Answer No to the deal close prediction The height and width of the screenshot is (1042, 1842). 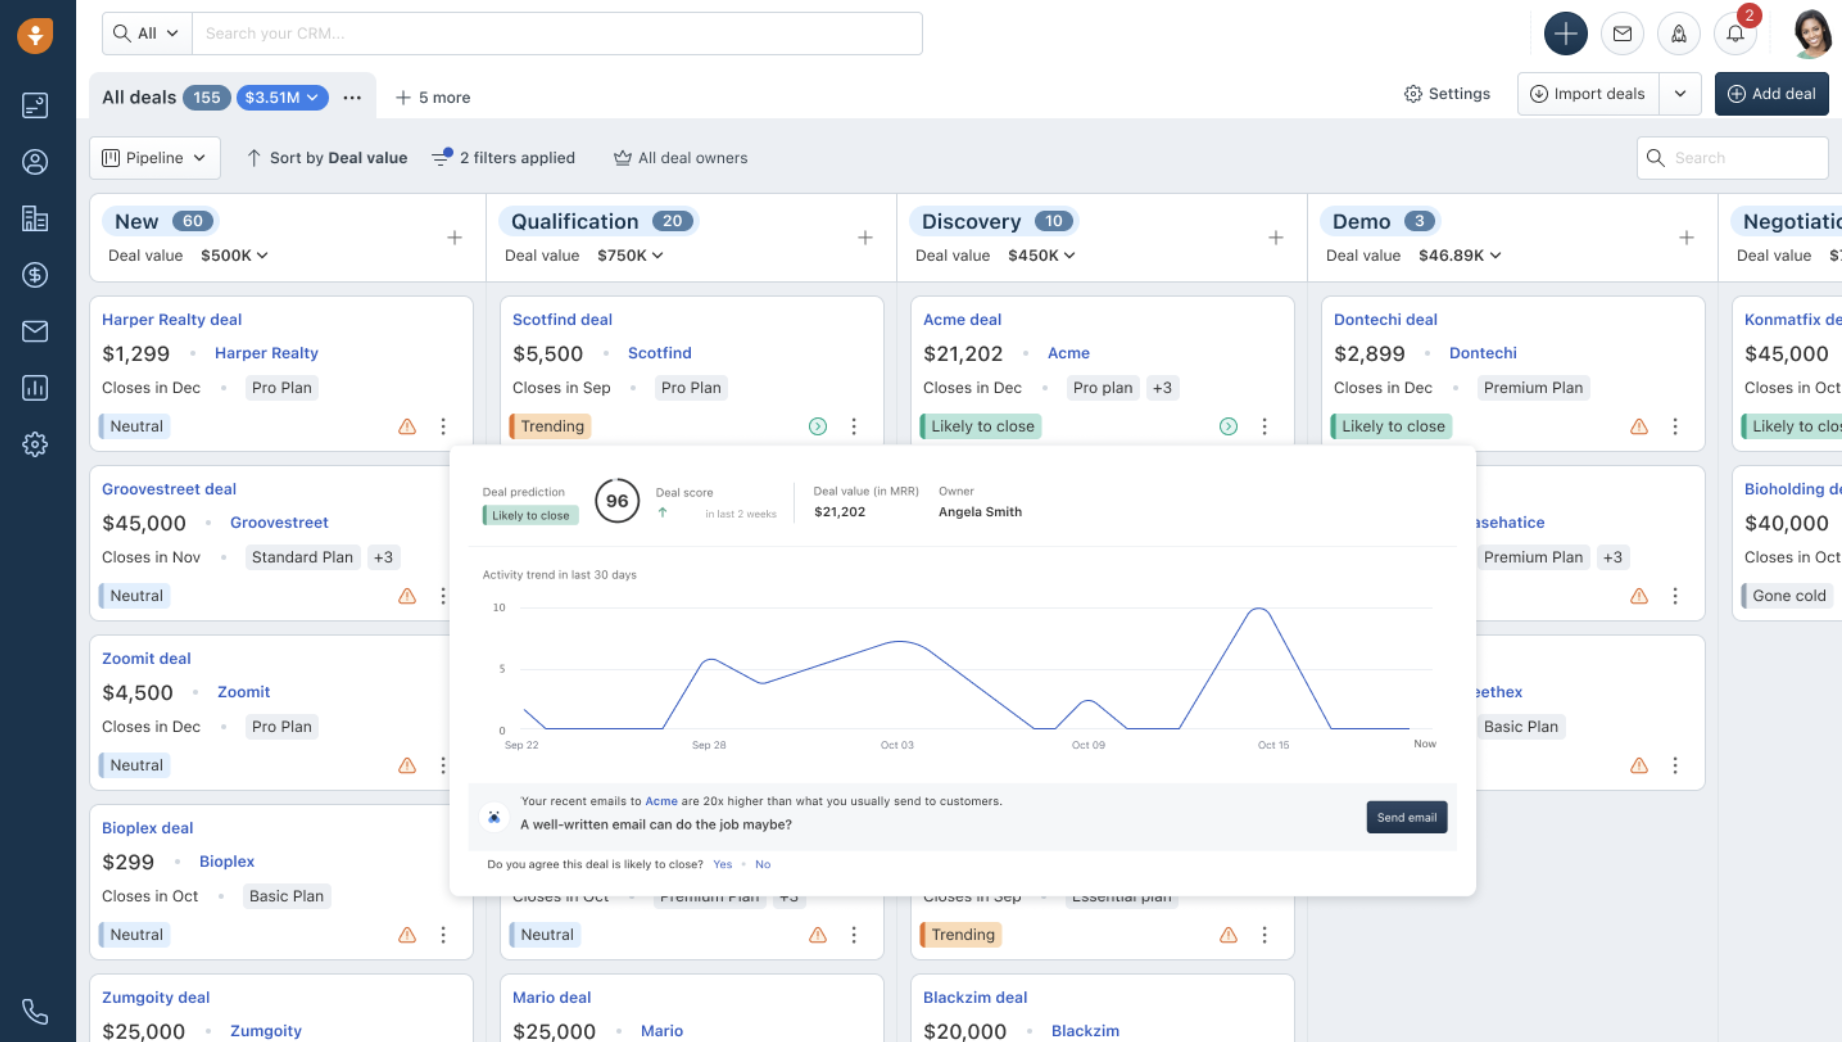(763, 864)
